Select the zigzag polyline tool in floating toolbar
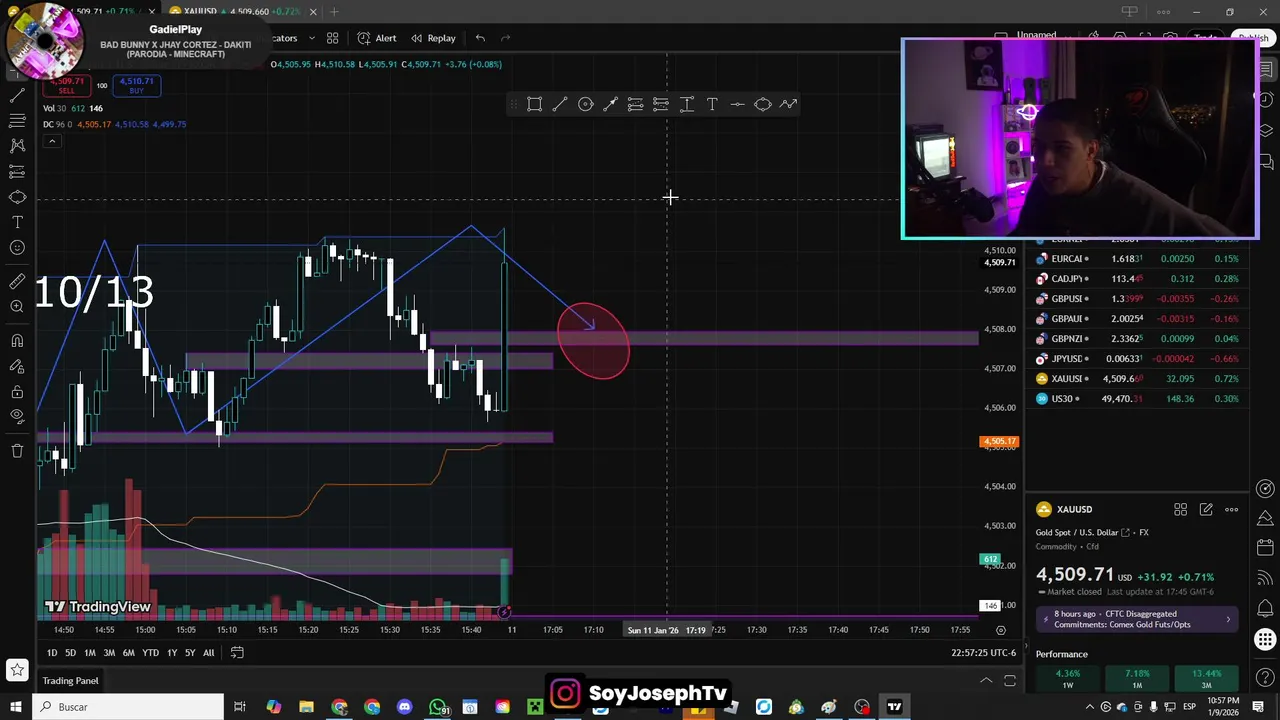Image resolution: width=1280 pixels, height=720 pixels. [x=788, y=104]
